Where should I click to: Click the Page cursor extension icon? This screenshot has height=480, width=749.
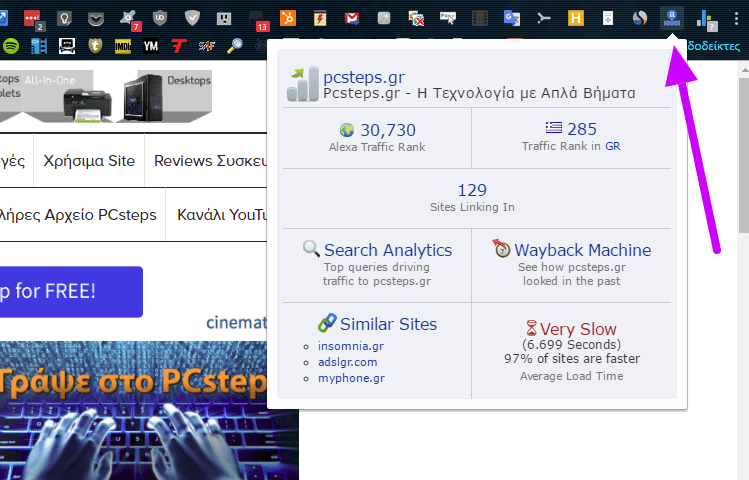[x=448, y=19]
